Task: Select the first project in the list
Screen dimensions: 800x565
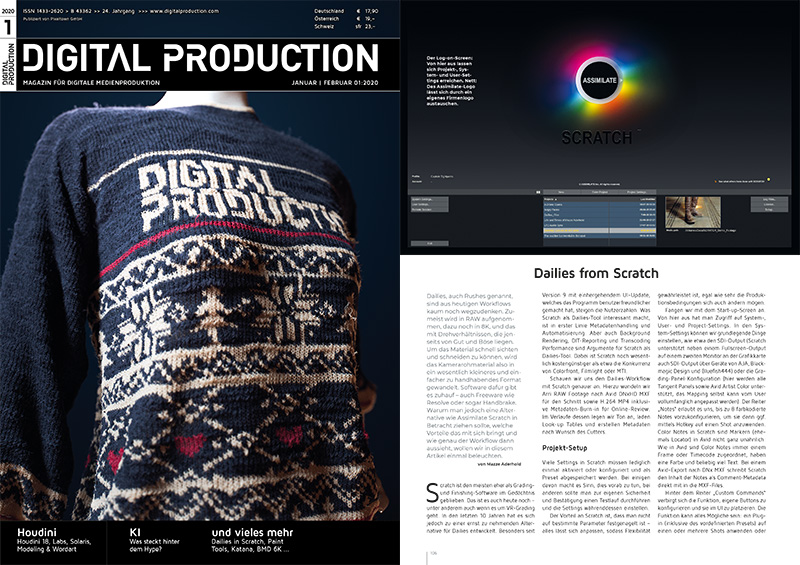Action: [599, 204]
